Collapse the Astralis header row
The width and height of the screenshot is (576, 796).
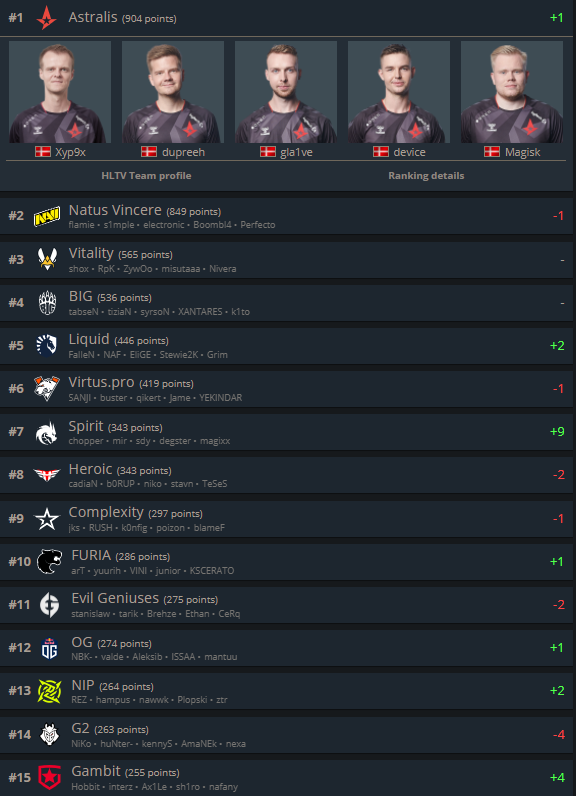click(x=287, y=18)
